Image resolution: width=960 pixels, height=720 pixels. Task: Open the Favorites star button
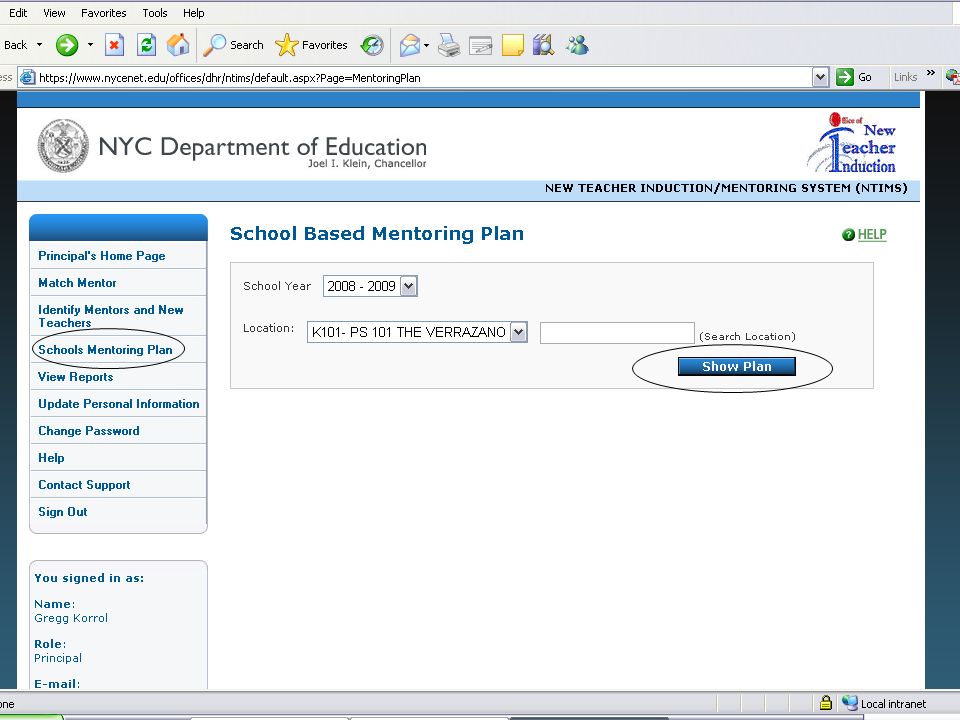(311, 45)
